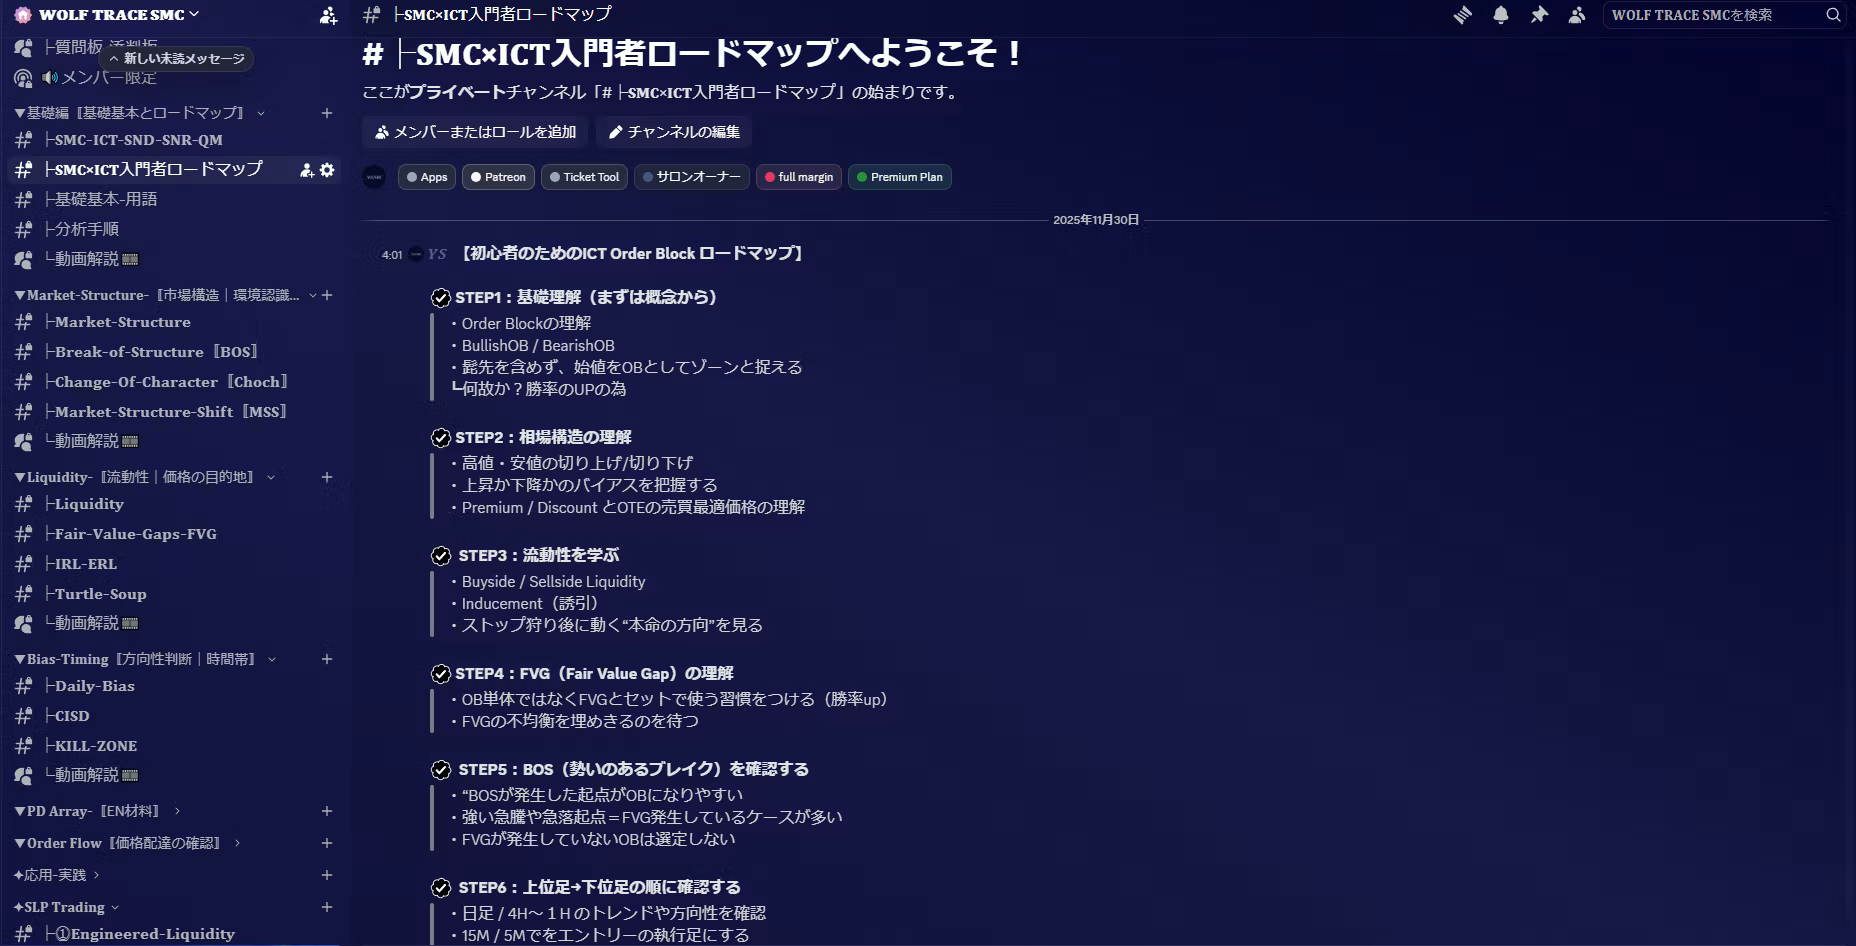Open Daily-Bias channel
Viewport: 1856px width, 946px height.
174,686
